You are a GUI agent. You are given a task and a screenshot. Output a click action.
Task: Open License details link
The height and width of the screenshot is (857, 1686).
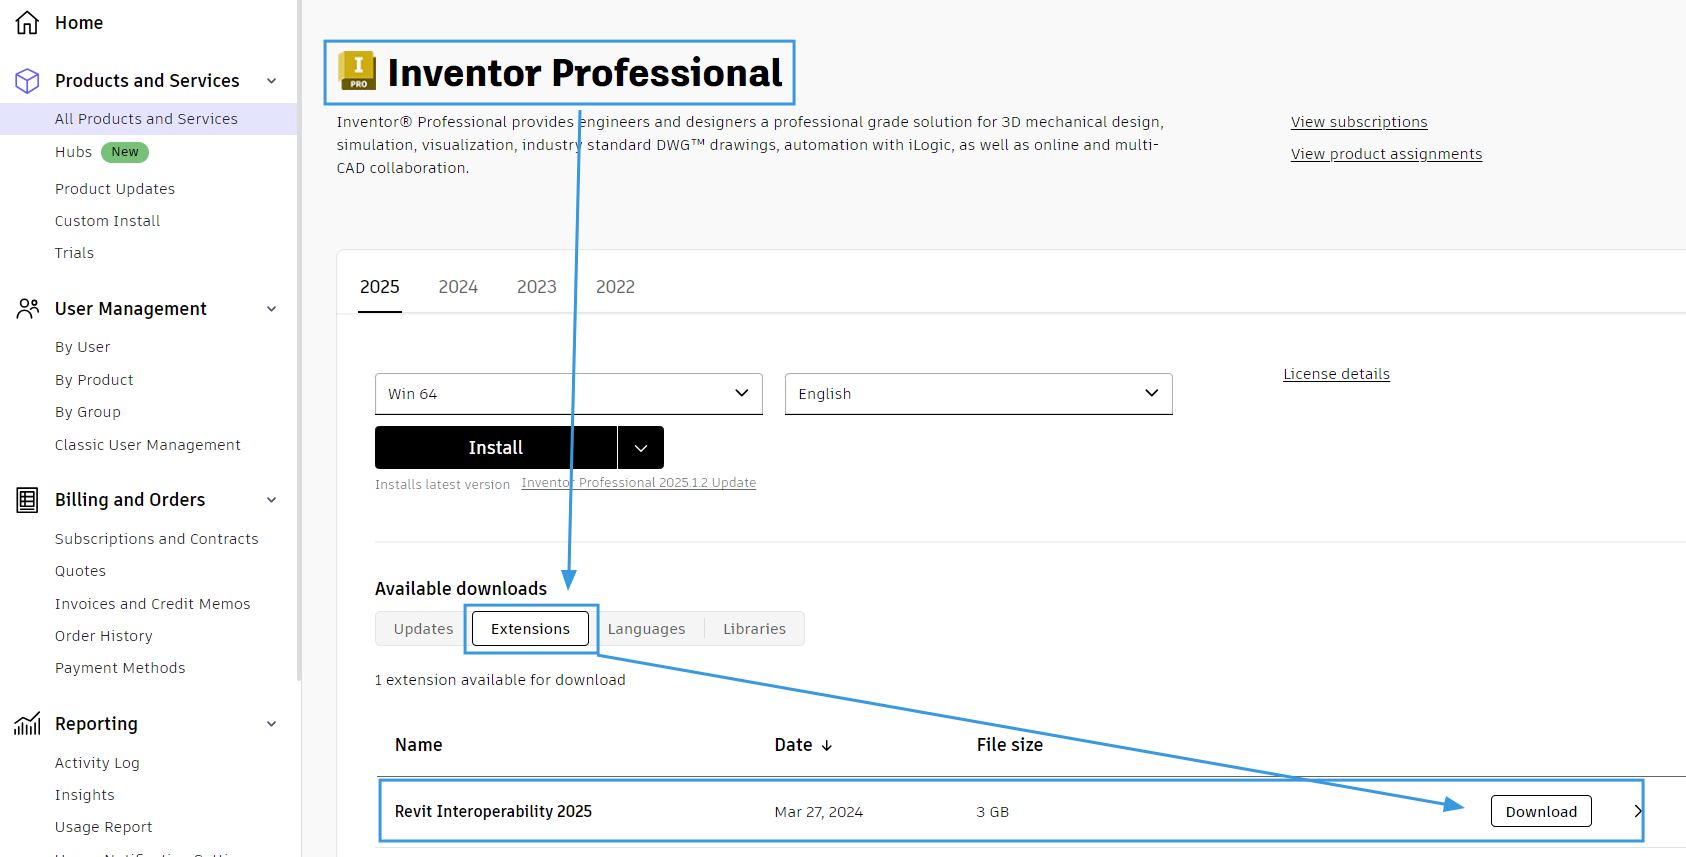[x=1336, y=374]
